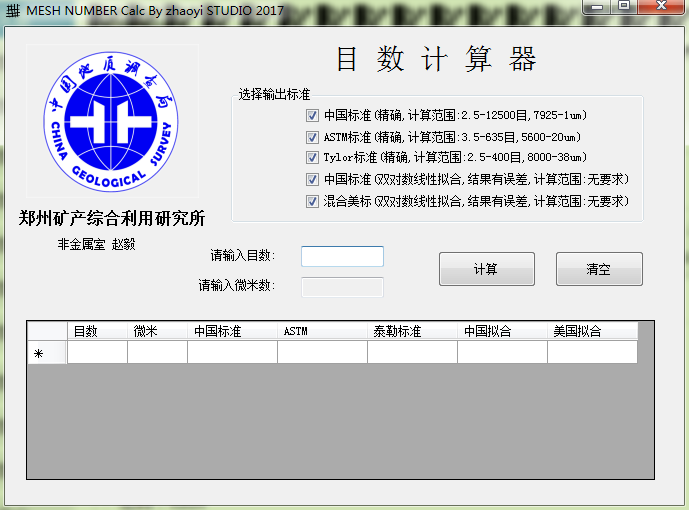Select the 目数 column header

click(x=97, y=331)
